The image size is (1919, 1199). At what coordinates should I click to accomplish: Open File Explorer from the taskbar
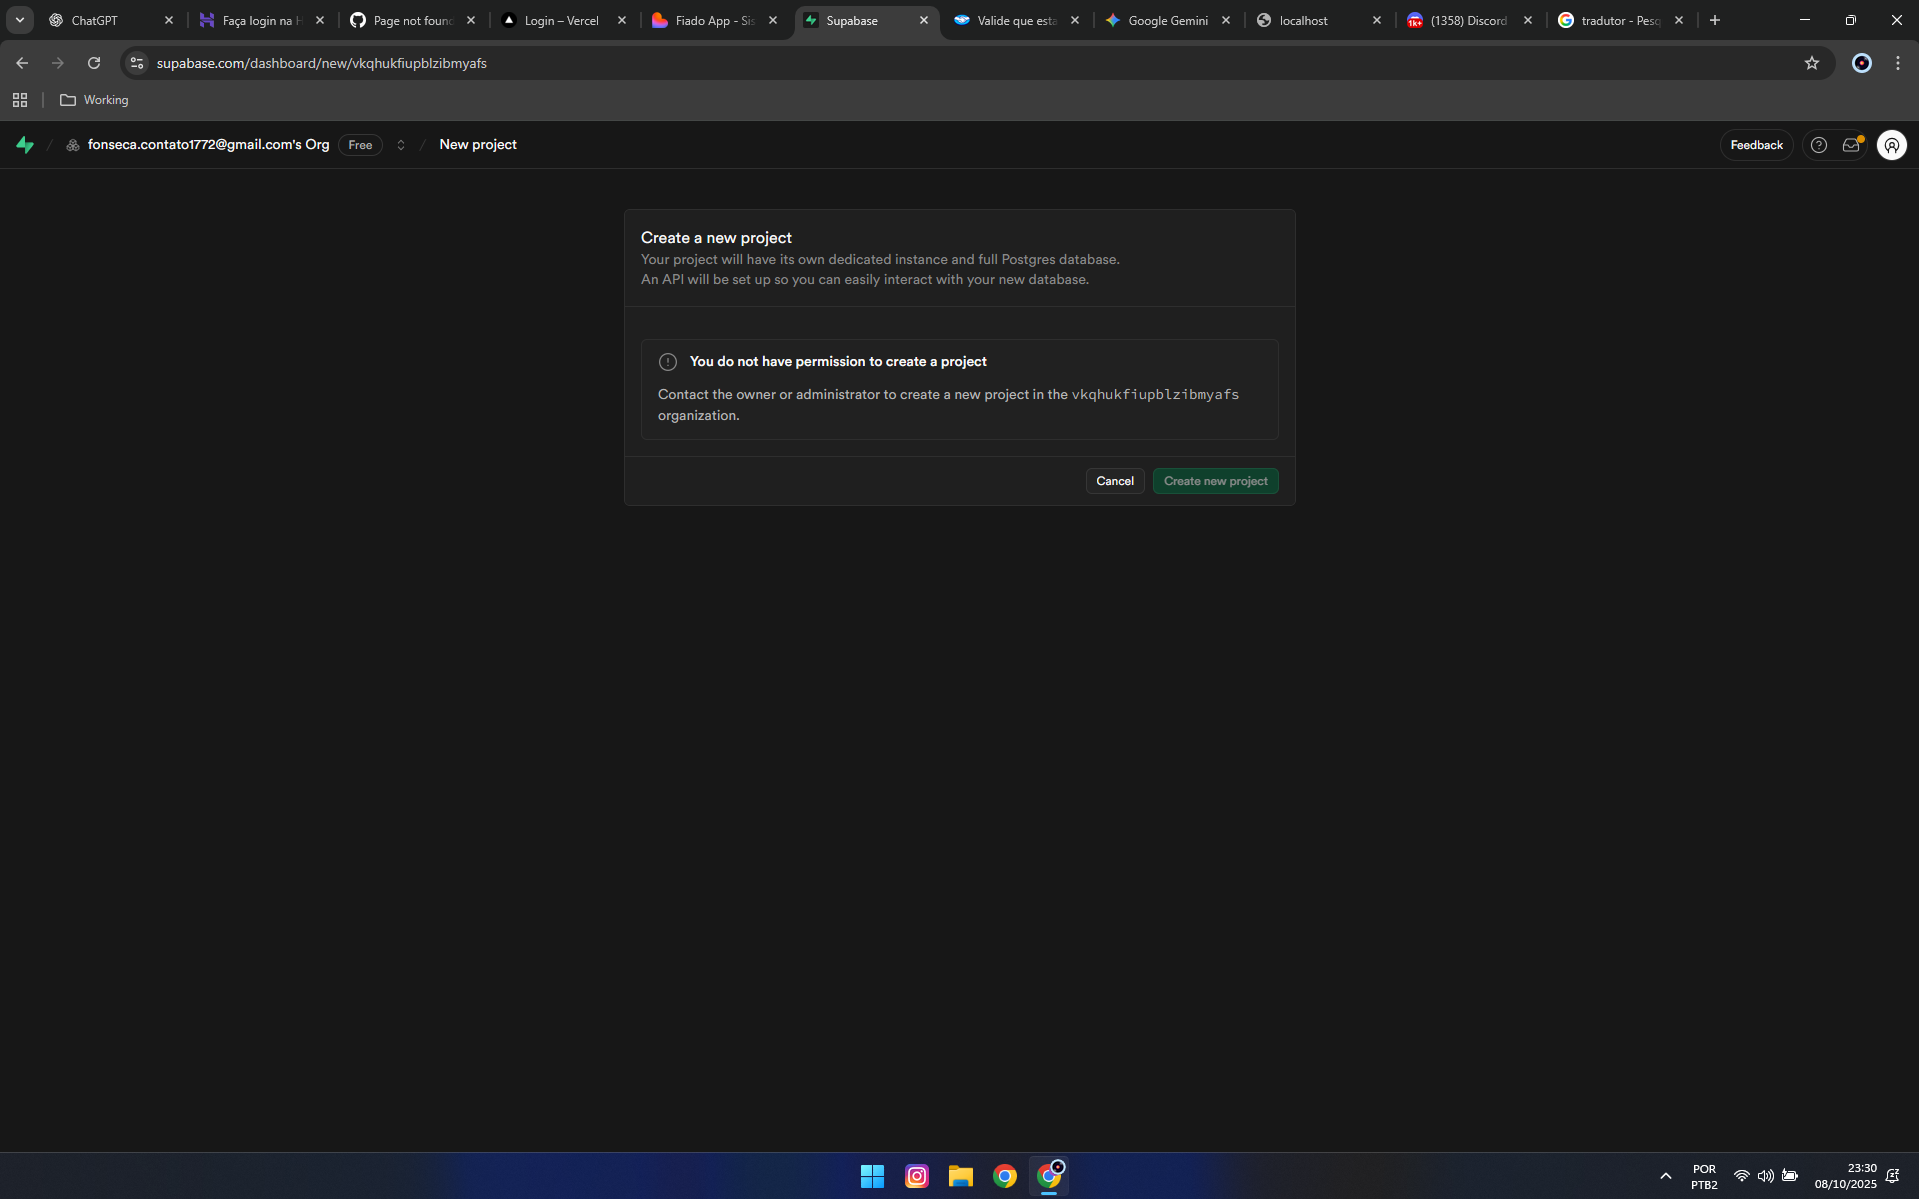(961, 1176)
